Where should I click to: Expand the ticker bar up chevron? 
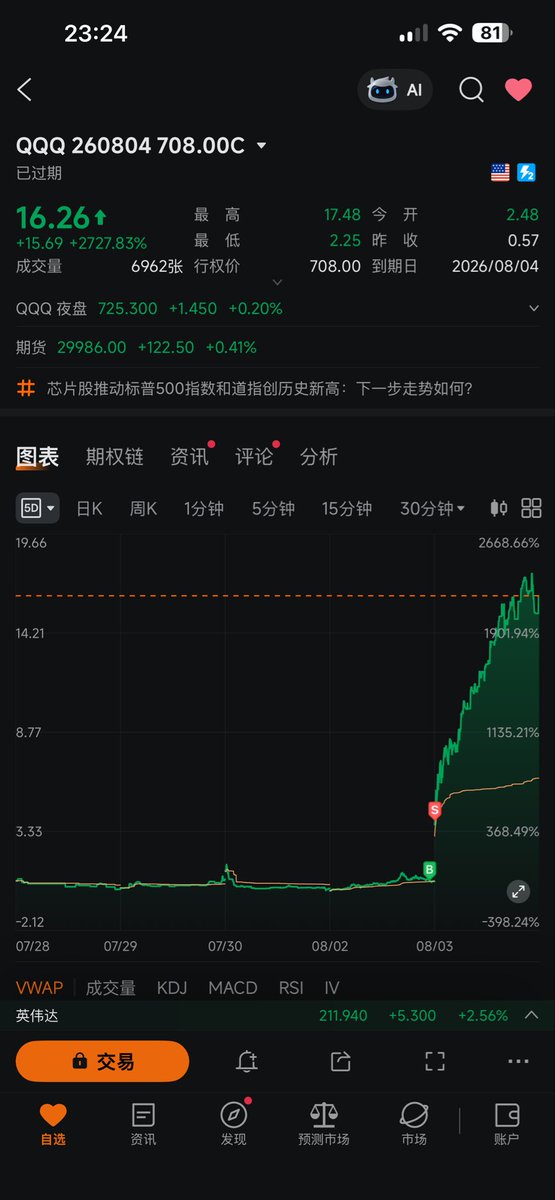click(531, 1015)
